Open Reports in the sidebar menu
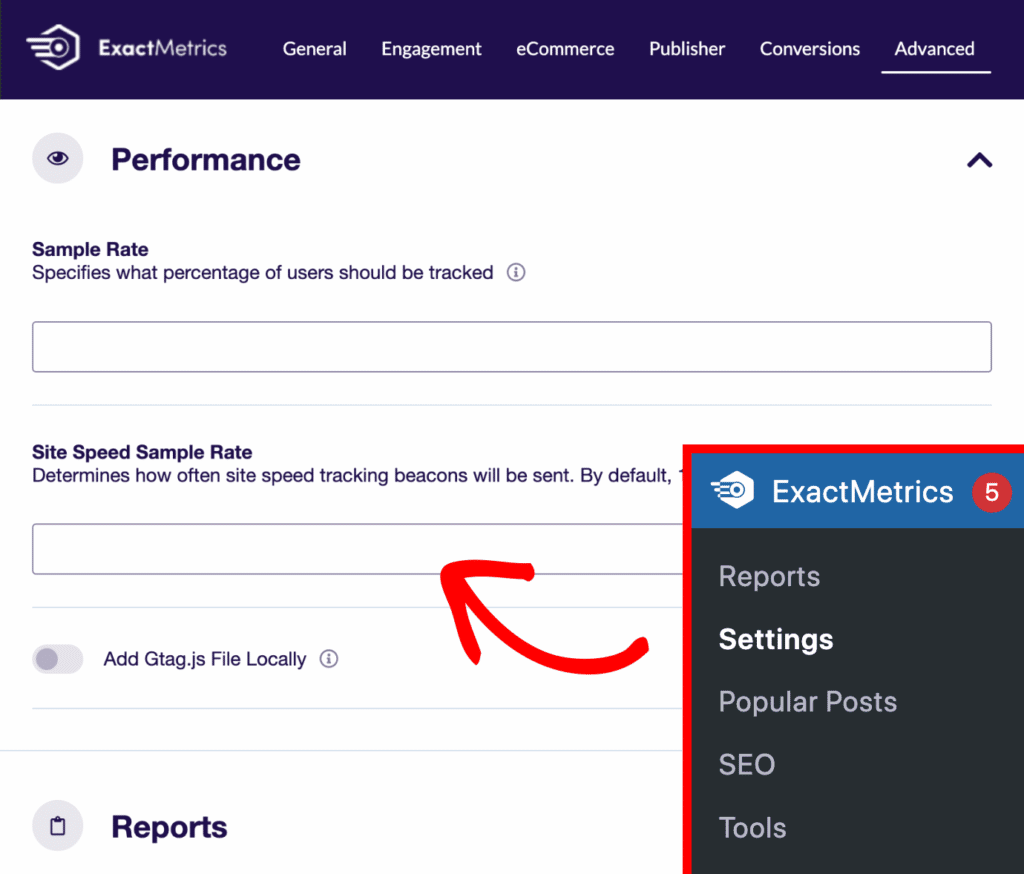1024x874 pixels. (769, 577)
